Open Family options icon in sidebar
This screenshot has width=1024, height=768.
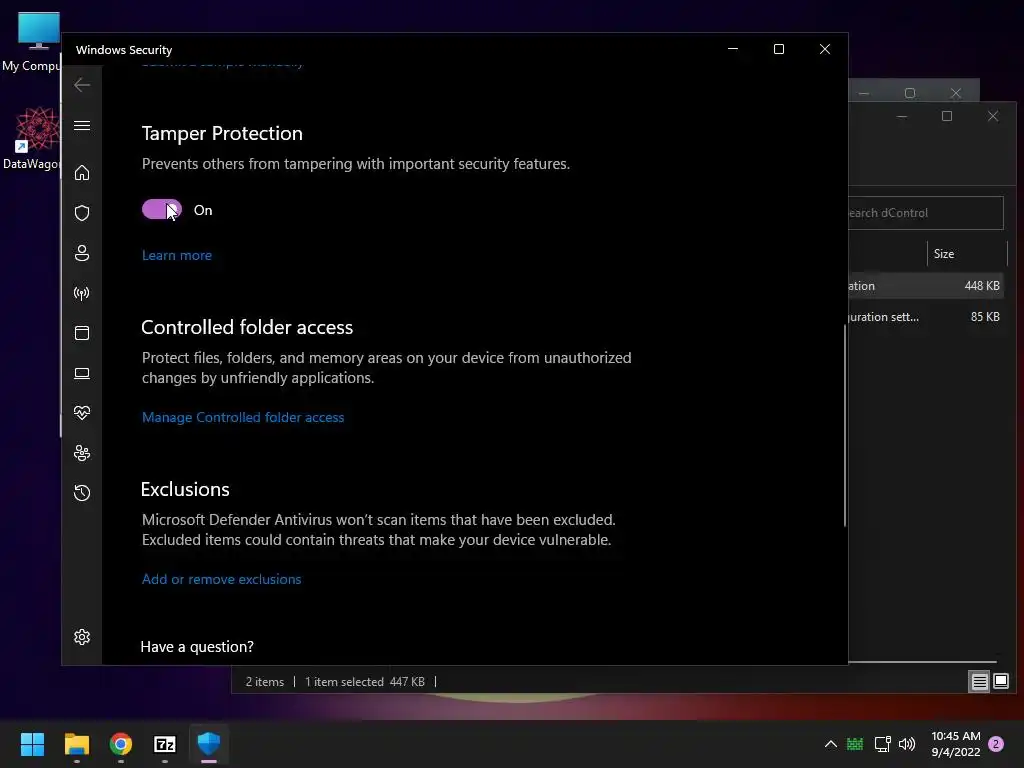(x=82, y=453)
